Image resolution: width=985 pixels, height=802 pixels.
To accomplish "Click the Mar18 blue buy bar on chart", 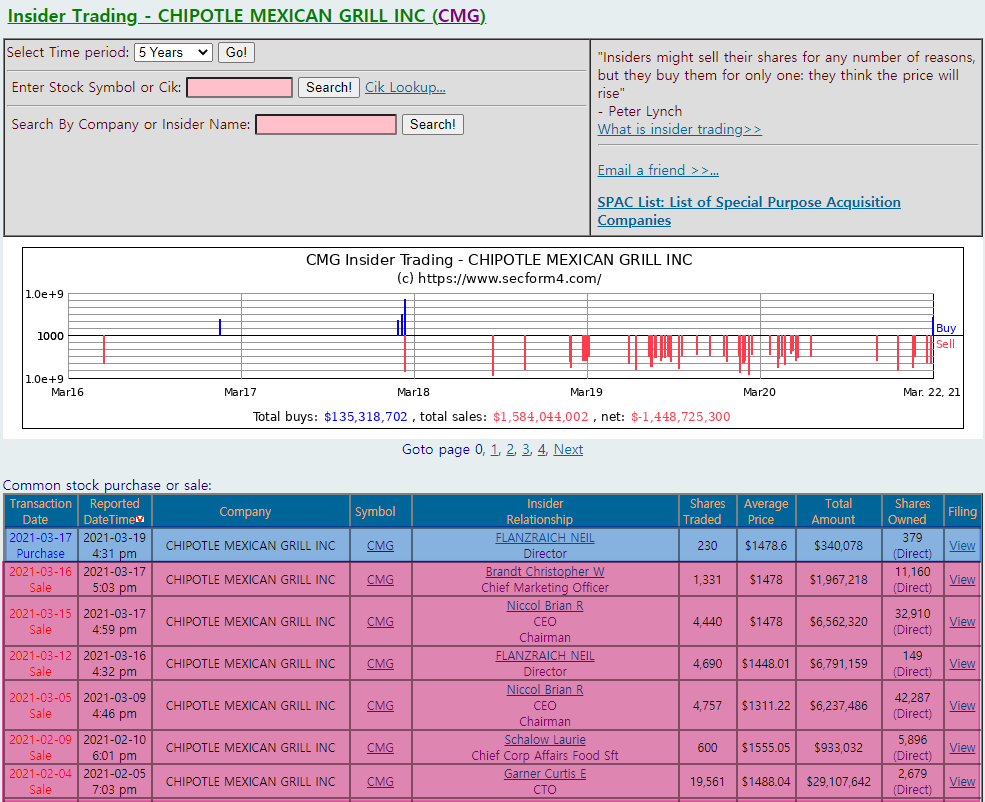I will pyautogui.click(x=405, y=317).
